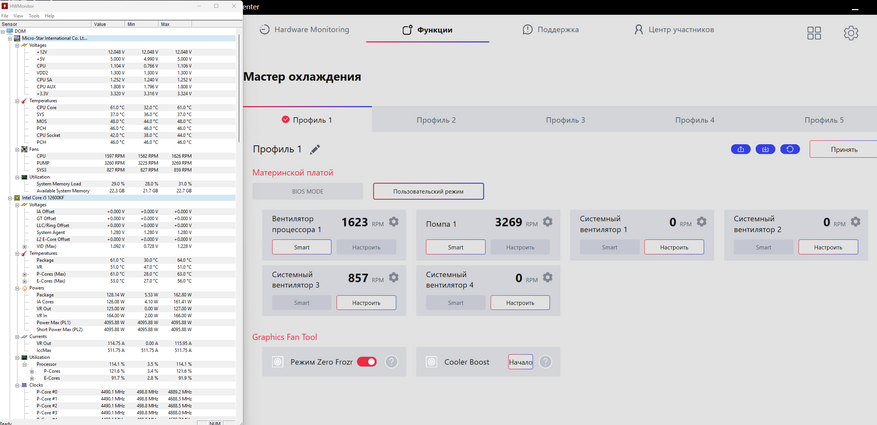Select the Профиль 2 tab

436,120
